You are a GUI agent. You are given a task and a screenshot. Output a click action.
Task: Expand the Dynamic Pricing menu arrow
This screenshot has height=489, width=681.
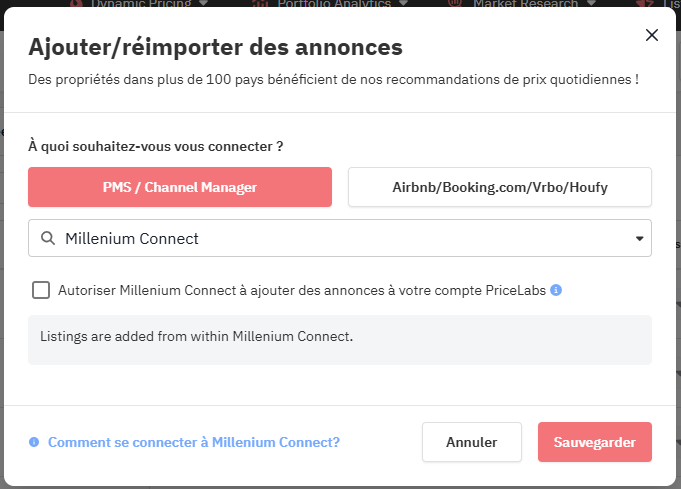click(204, 3)
